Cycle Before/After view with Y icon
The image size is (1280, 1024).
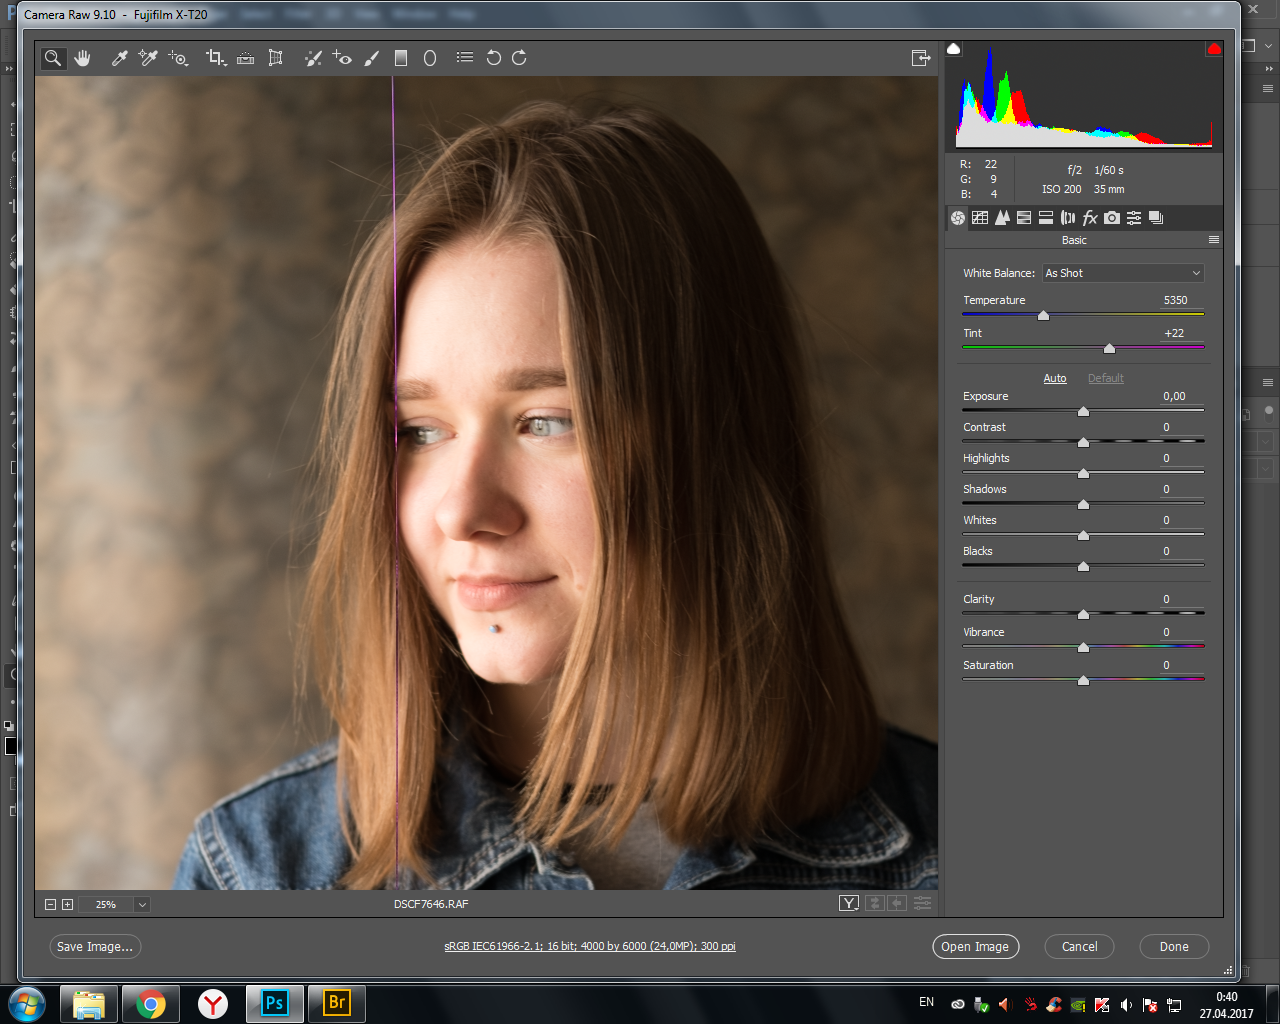(849, 903)
